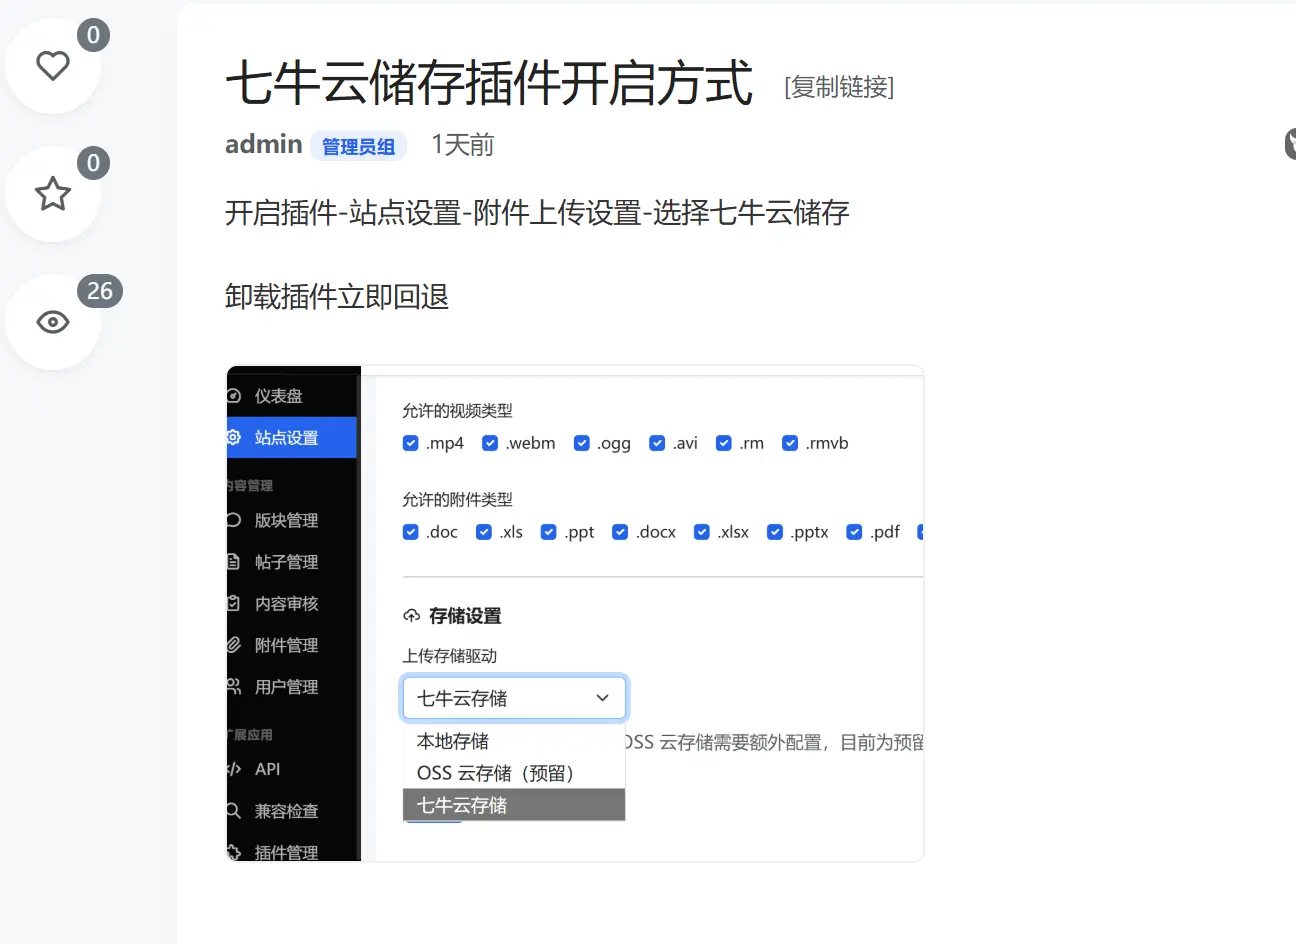This screenshot has width=1296, height=944.
Task: Click the line starting with 开启插件-站点设置
Action: [x=537, y=213]
